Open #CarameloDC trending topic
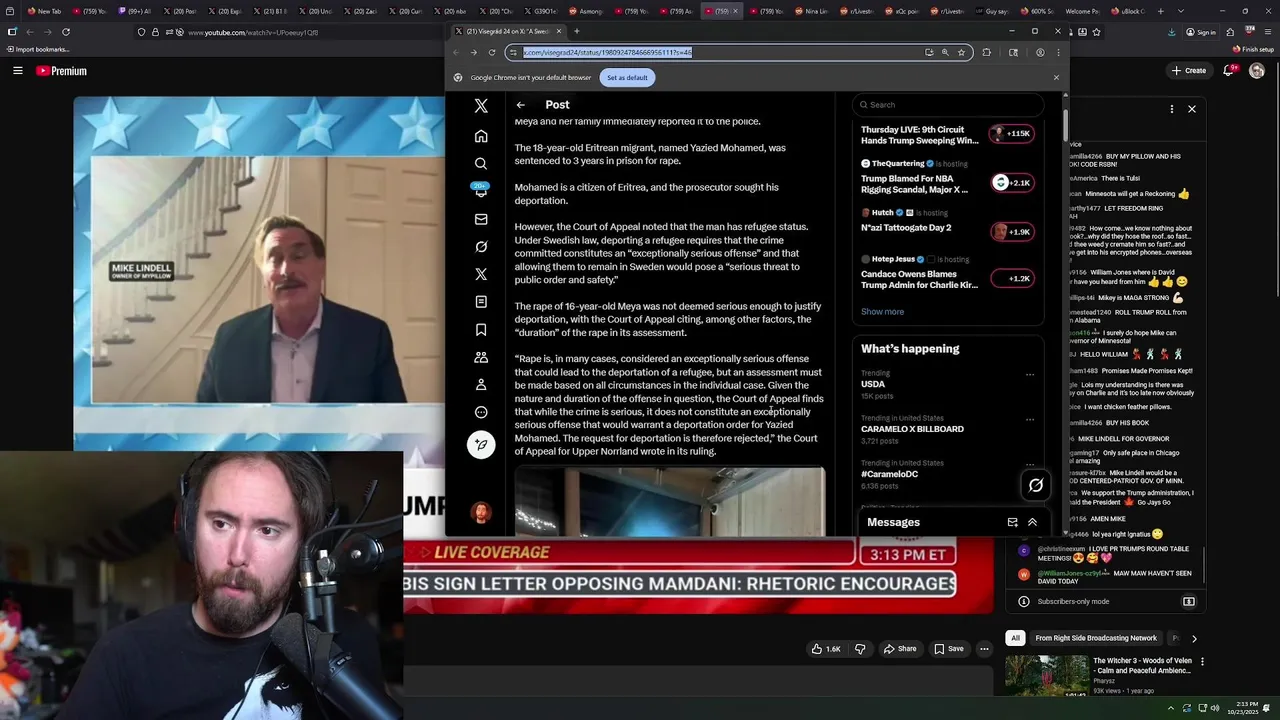This screenshot has height=720, width=1280. (889, 474)
